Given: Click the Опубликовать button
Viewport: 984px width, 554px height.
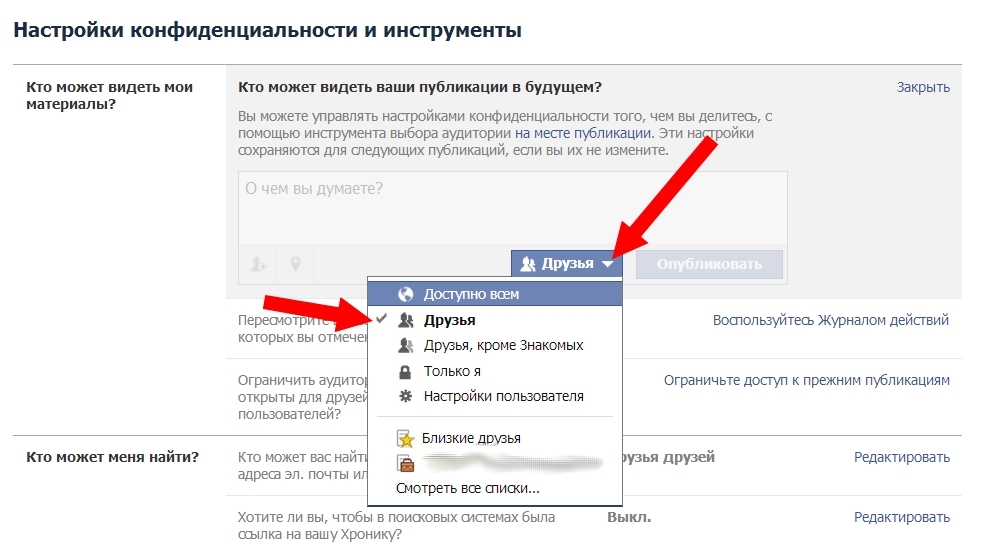Looking at the screenshot, I should tap(709, 264).
